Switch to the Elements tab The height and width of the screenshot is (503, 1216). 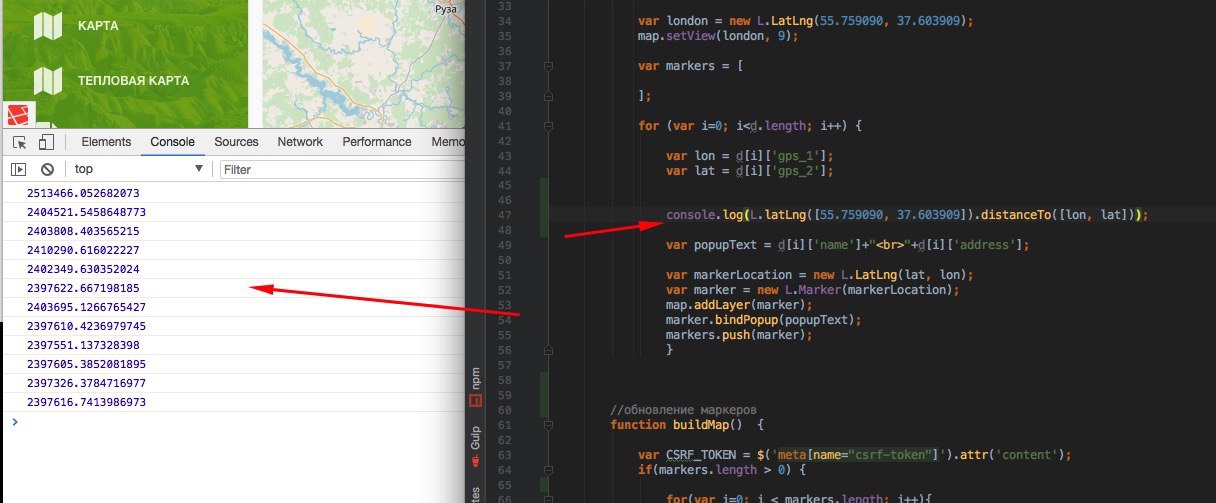[x=106, y=142]
